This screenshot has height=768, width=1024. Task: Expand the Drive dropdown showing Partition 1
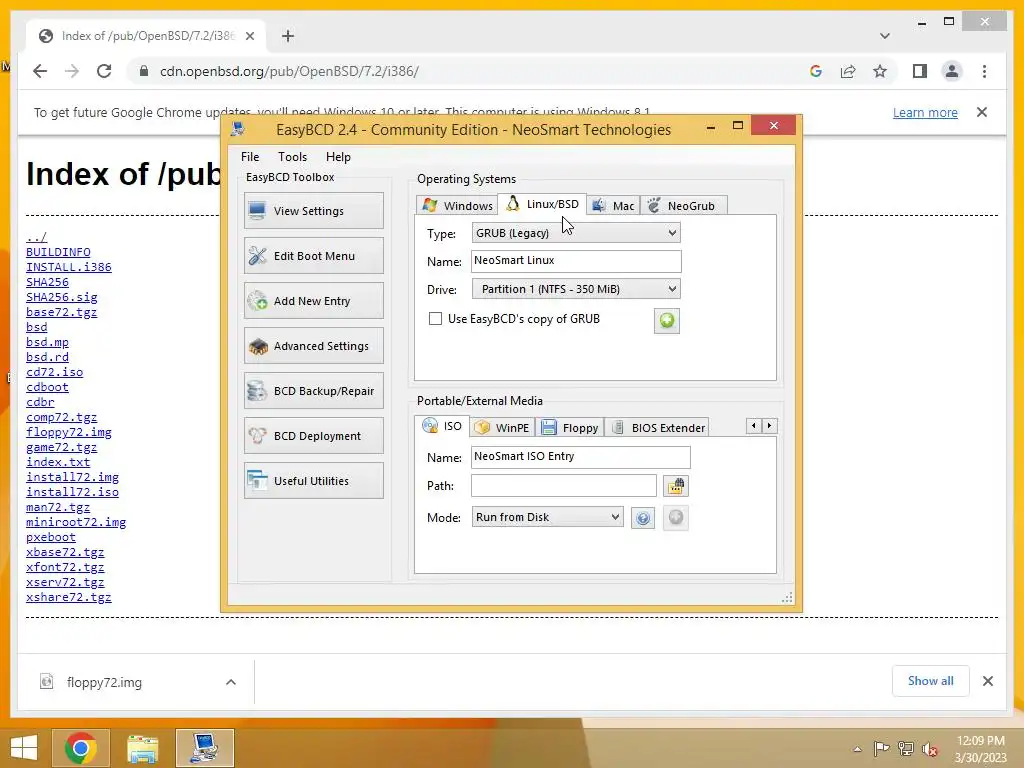tap(576, 289)
